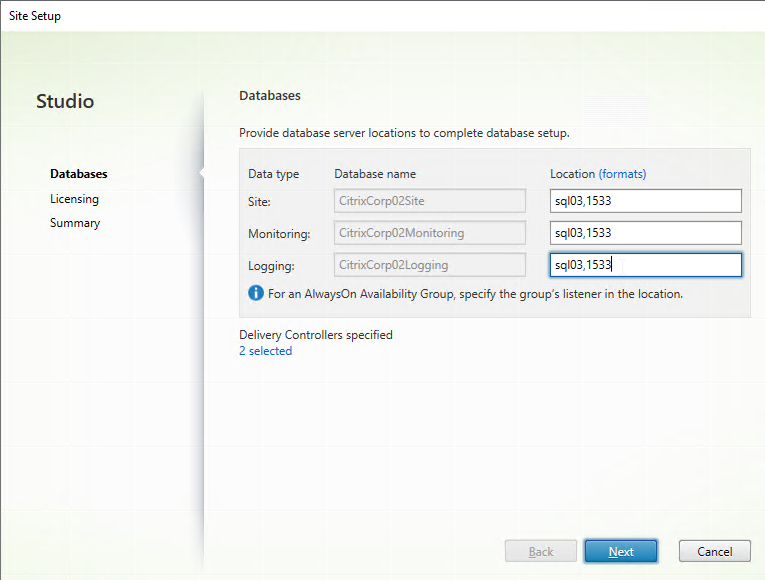
Task: Click the Cancel button
Action: (714, 551)
